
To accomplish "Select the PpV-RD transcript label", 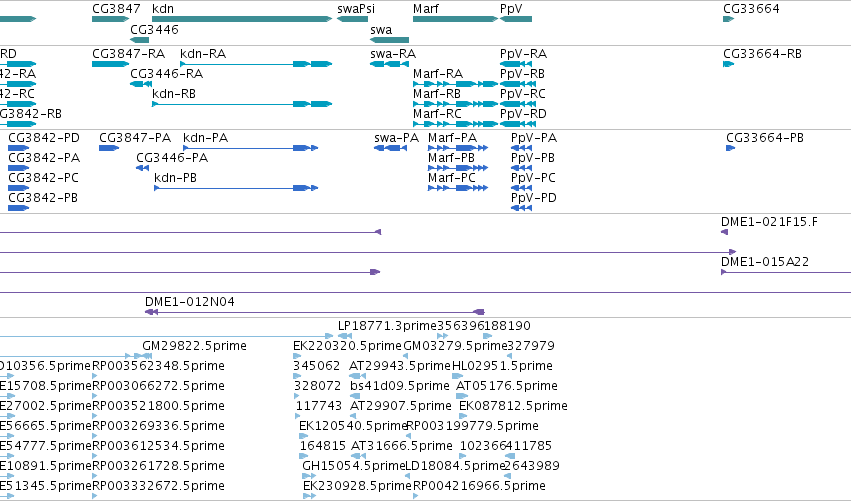I will click(x=523, y=114).
